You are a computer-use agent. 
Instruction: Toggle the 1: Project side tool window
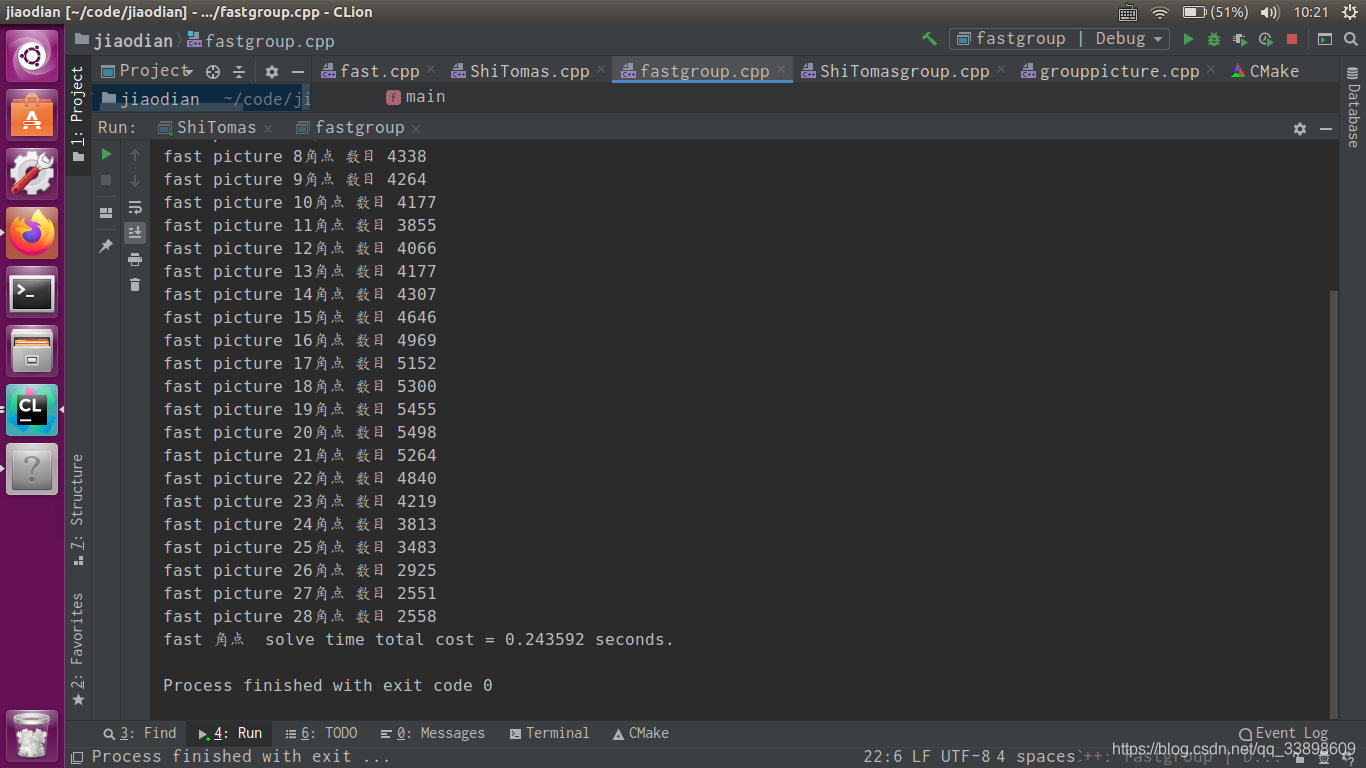(x=78, y=116)
